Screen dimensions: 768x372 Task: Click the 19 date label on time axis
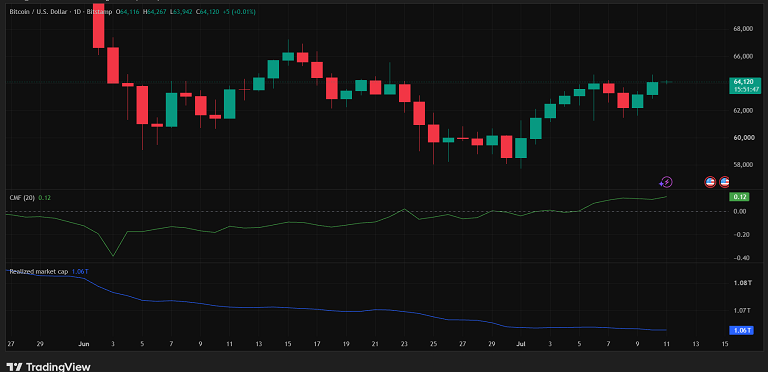click(x=346, y=344)
